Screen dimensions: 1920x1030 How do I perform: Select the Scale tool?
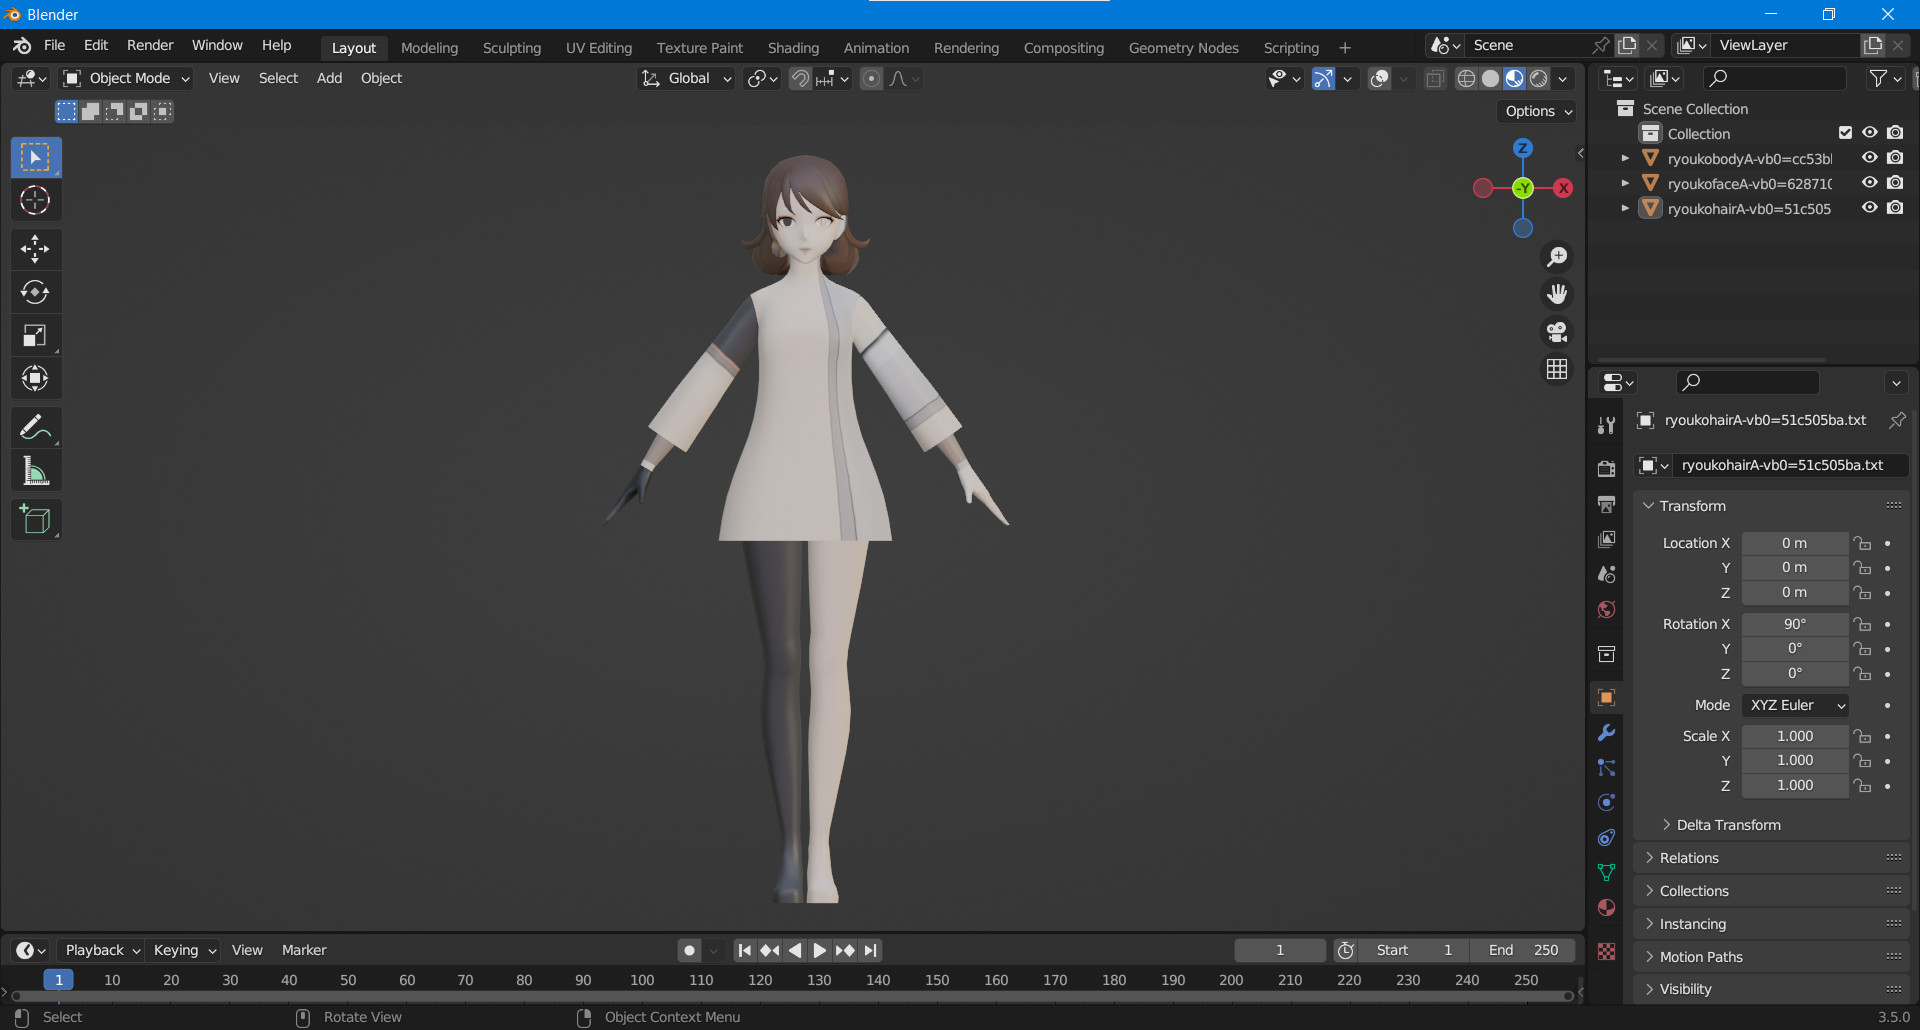36,335
